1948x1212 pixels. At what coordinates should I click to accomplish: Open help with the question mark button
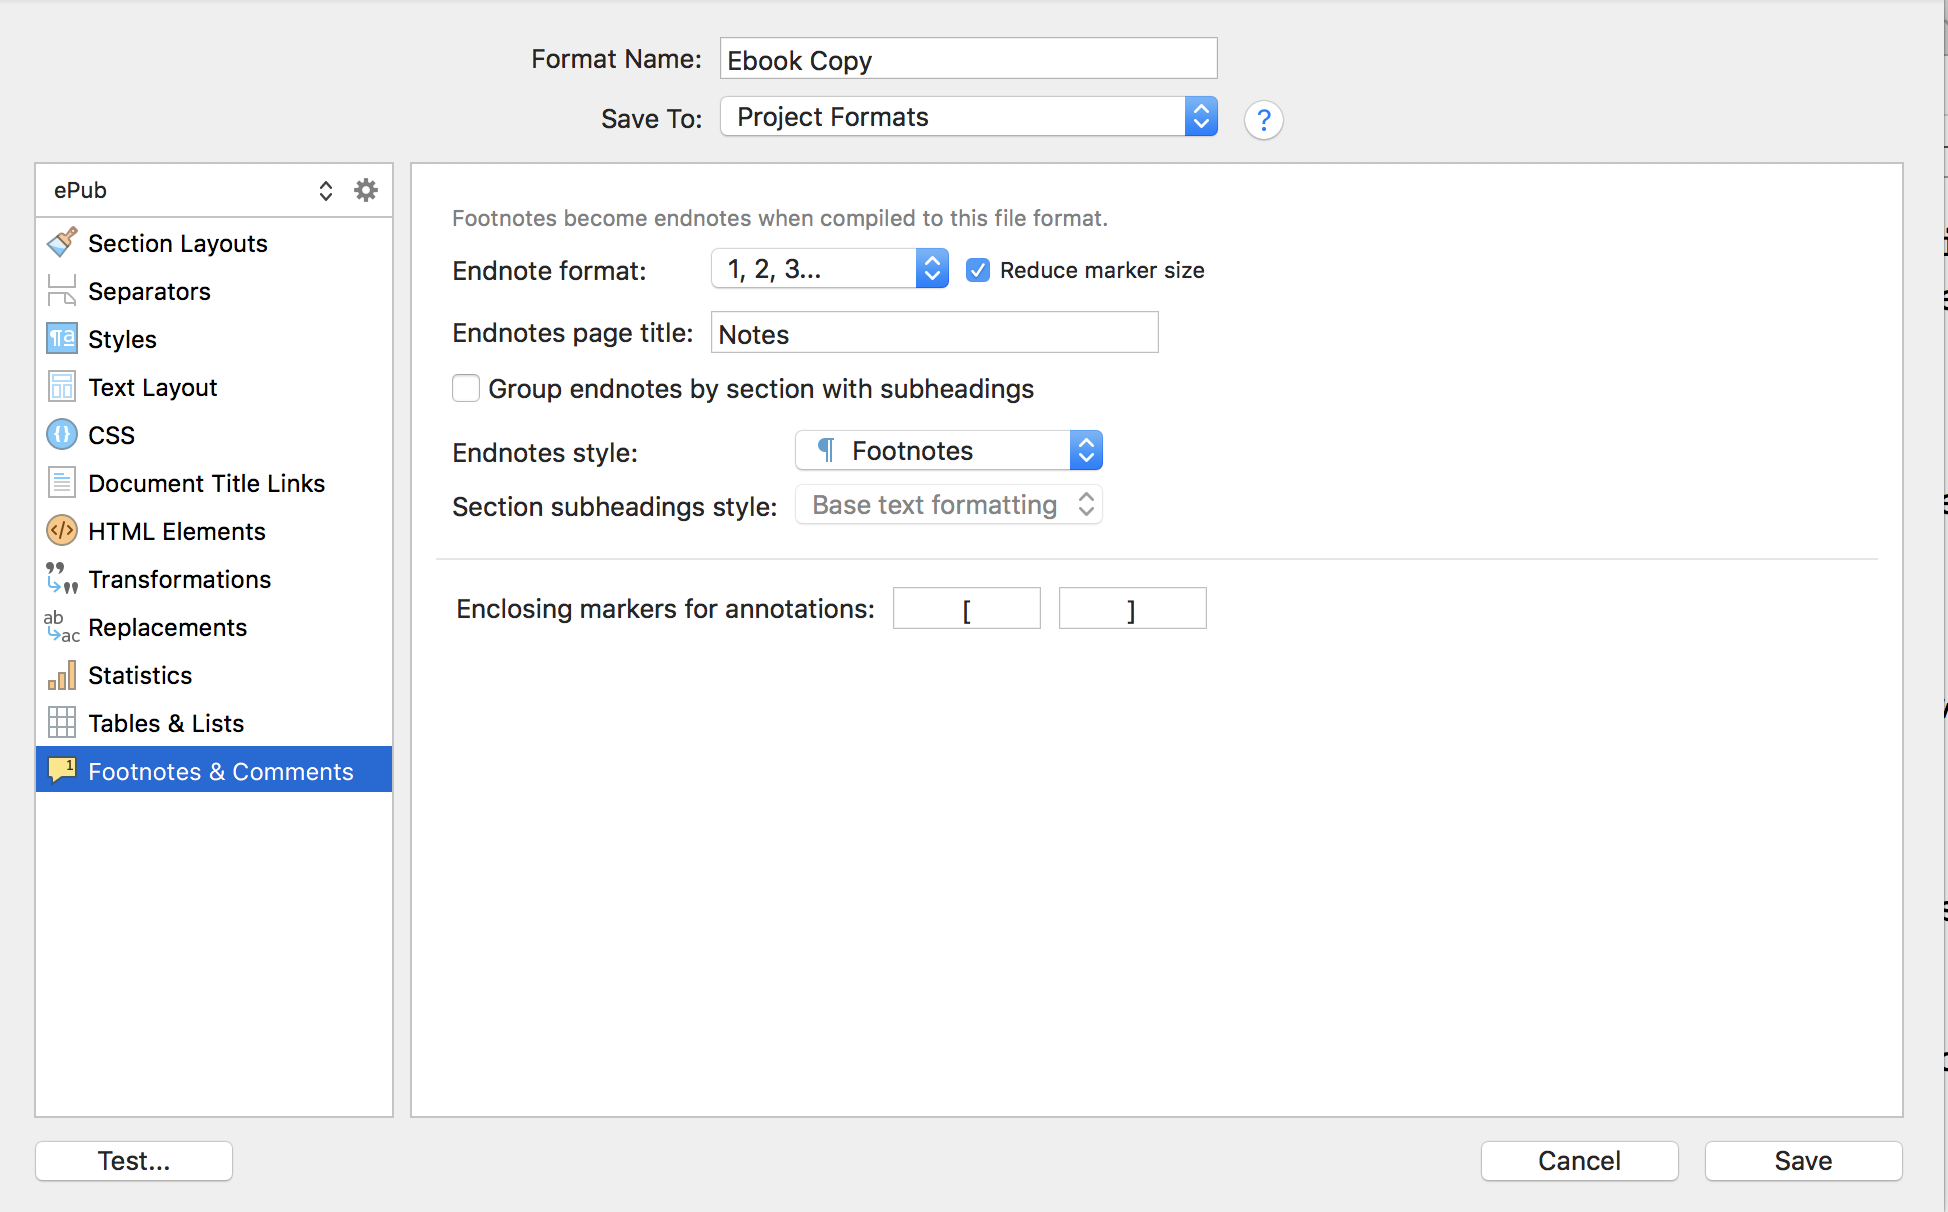pyautogui.click(x=1264, y=120)
